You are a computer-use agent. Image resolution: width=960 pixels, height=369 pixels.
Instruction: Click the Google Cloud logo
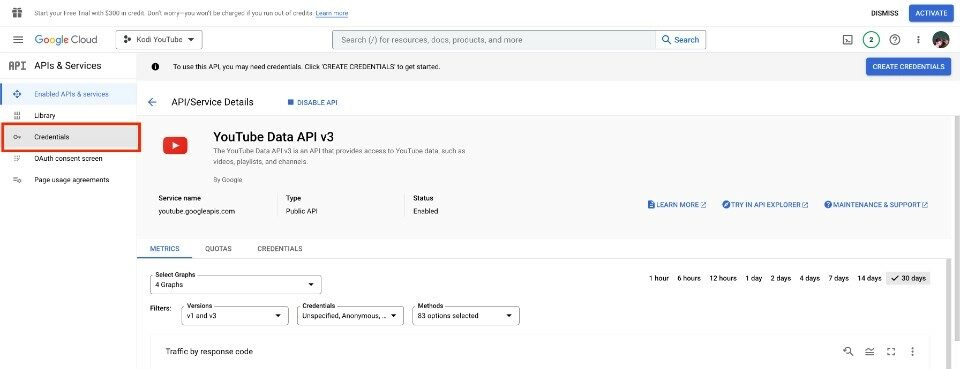(x=66, y=40)
